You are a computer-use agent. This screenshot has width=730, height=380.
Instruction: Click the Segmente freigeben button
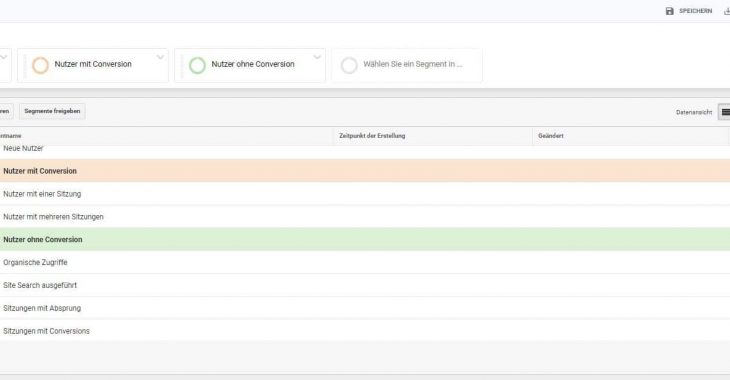tap(52, 111)
